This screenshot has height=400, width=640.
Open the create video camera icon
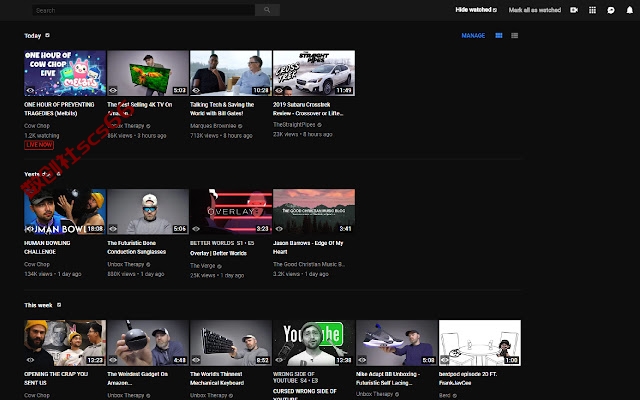(574, 10)
